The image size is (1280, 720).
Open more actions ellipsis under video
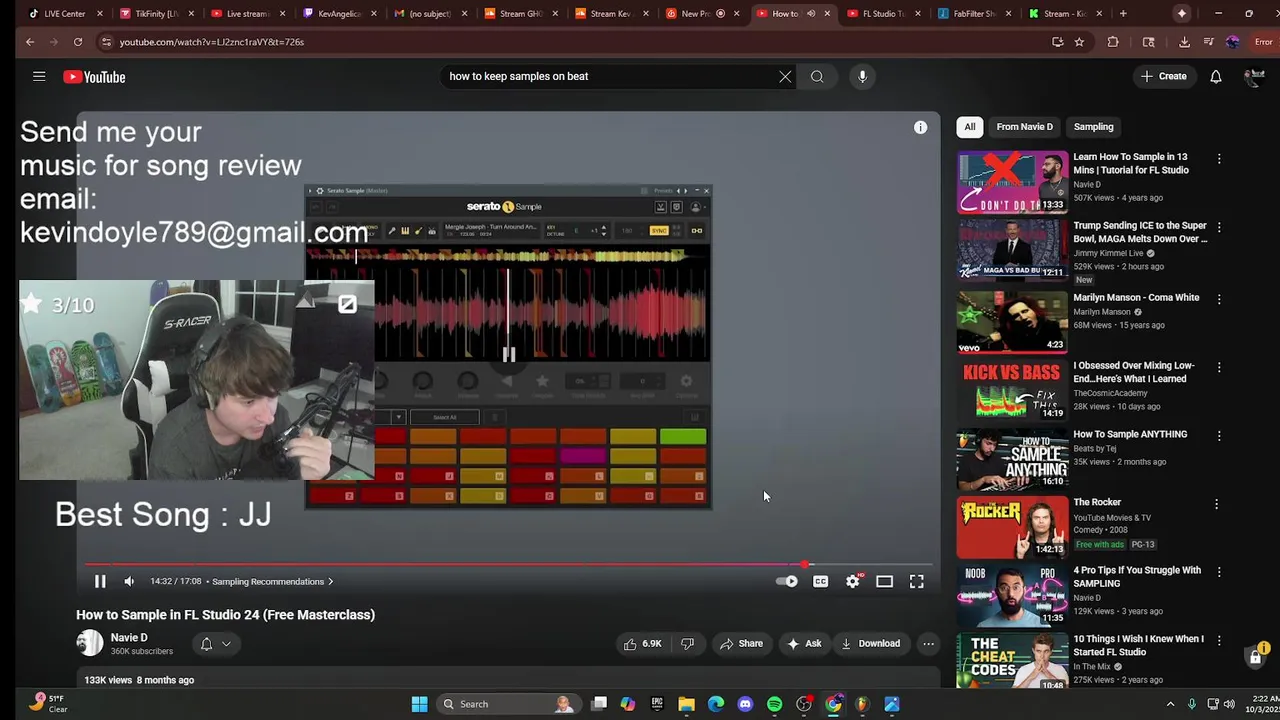(928, 643)
